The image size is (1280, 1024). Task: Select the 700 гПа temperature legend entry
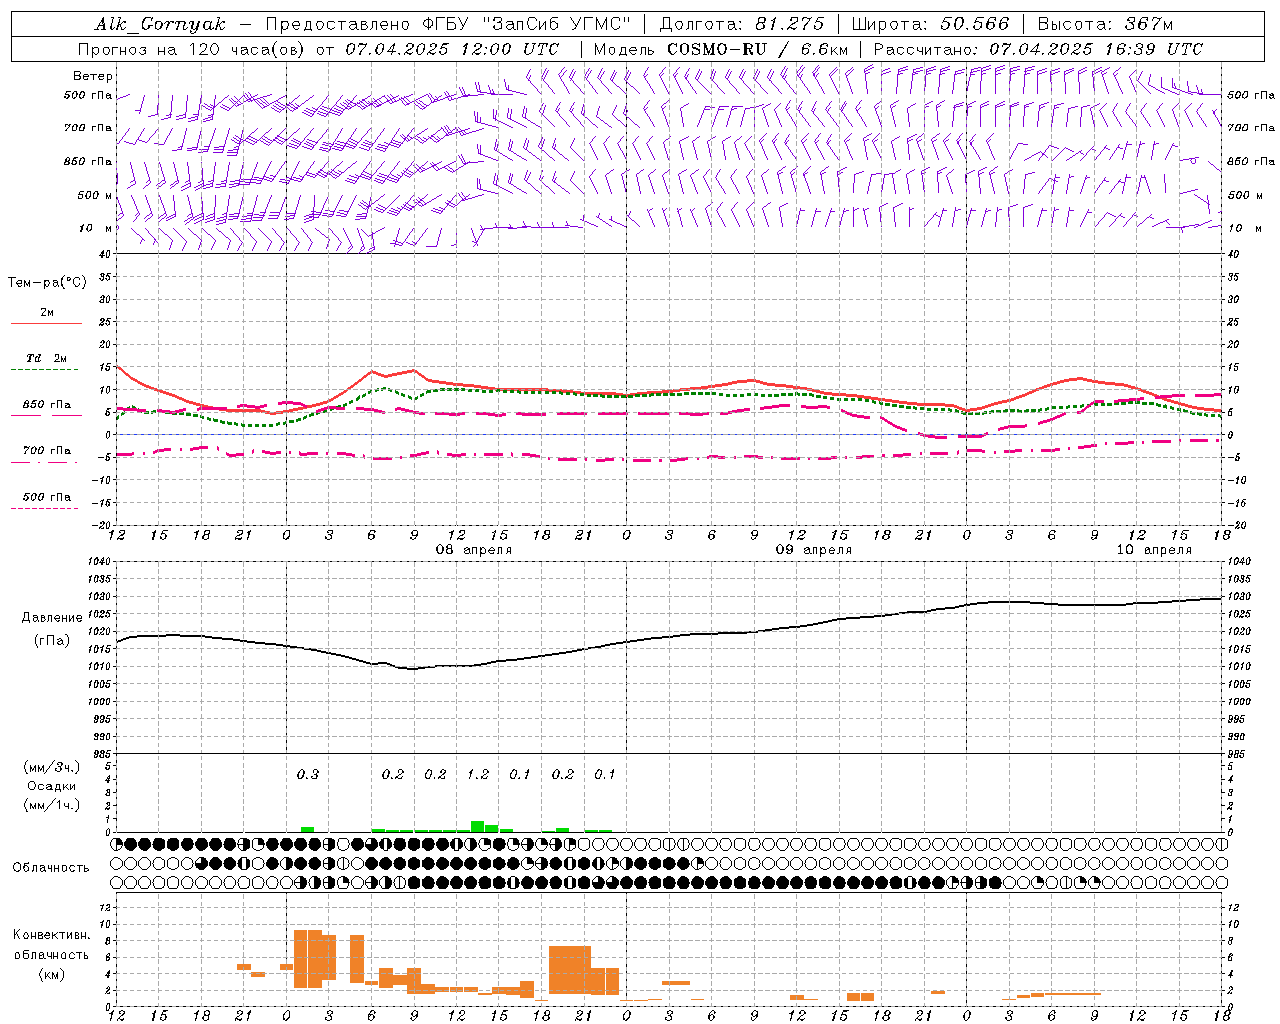(47, 450)
